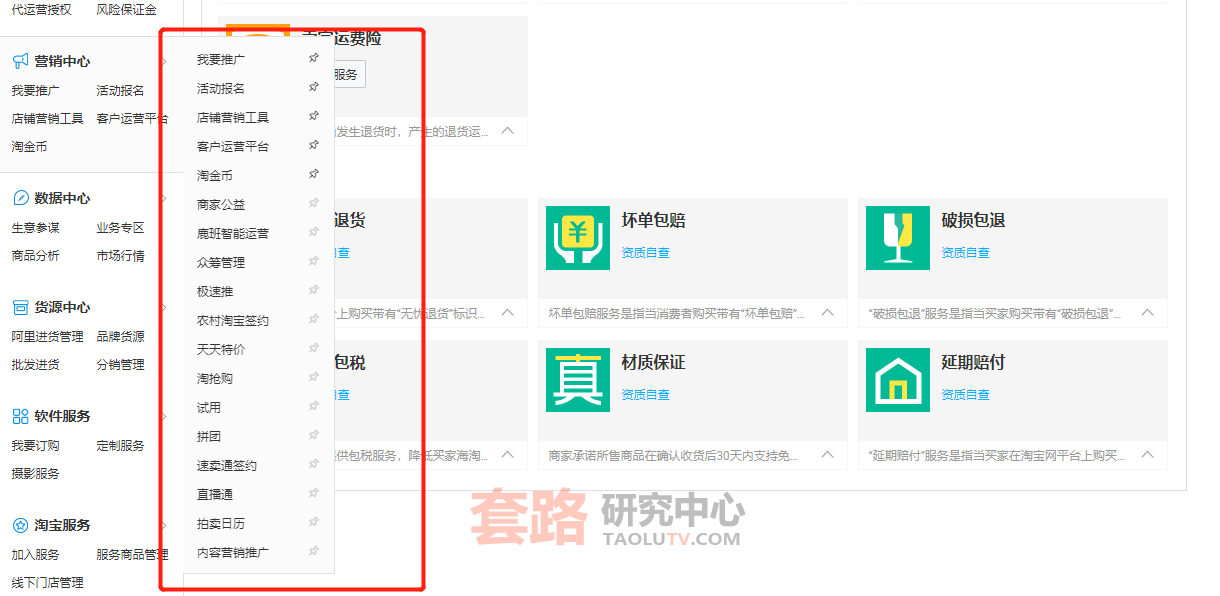Click the 货源中心 box icon
This screenshot has height=596, width=1220.
point(20,307)
